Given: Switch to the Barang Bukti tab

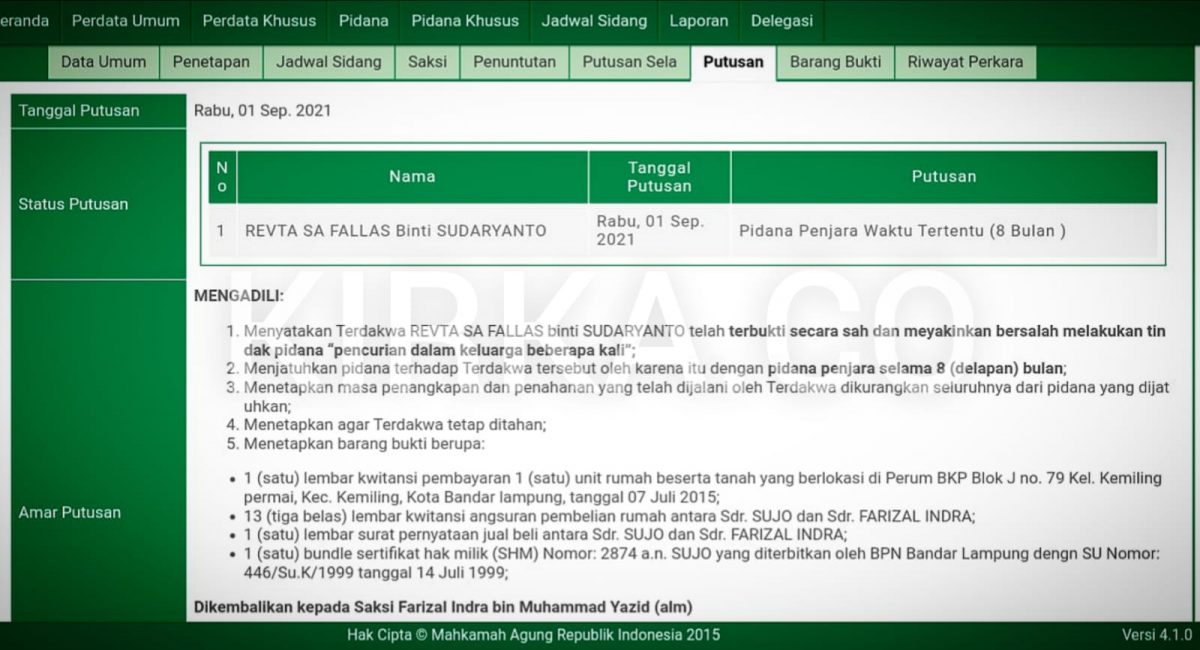Looking at the screenshot, I should tap(835, 62).
